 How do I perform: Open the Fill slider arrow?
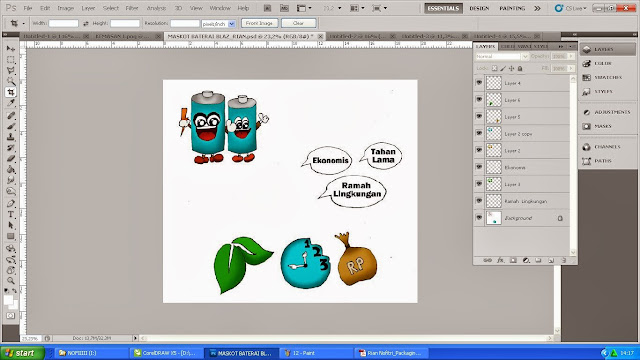(571, 69)
